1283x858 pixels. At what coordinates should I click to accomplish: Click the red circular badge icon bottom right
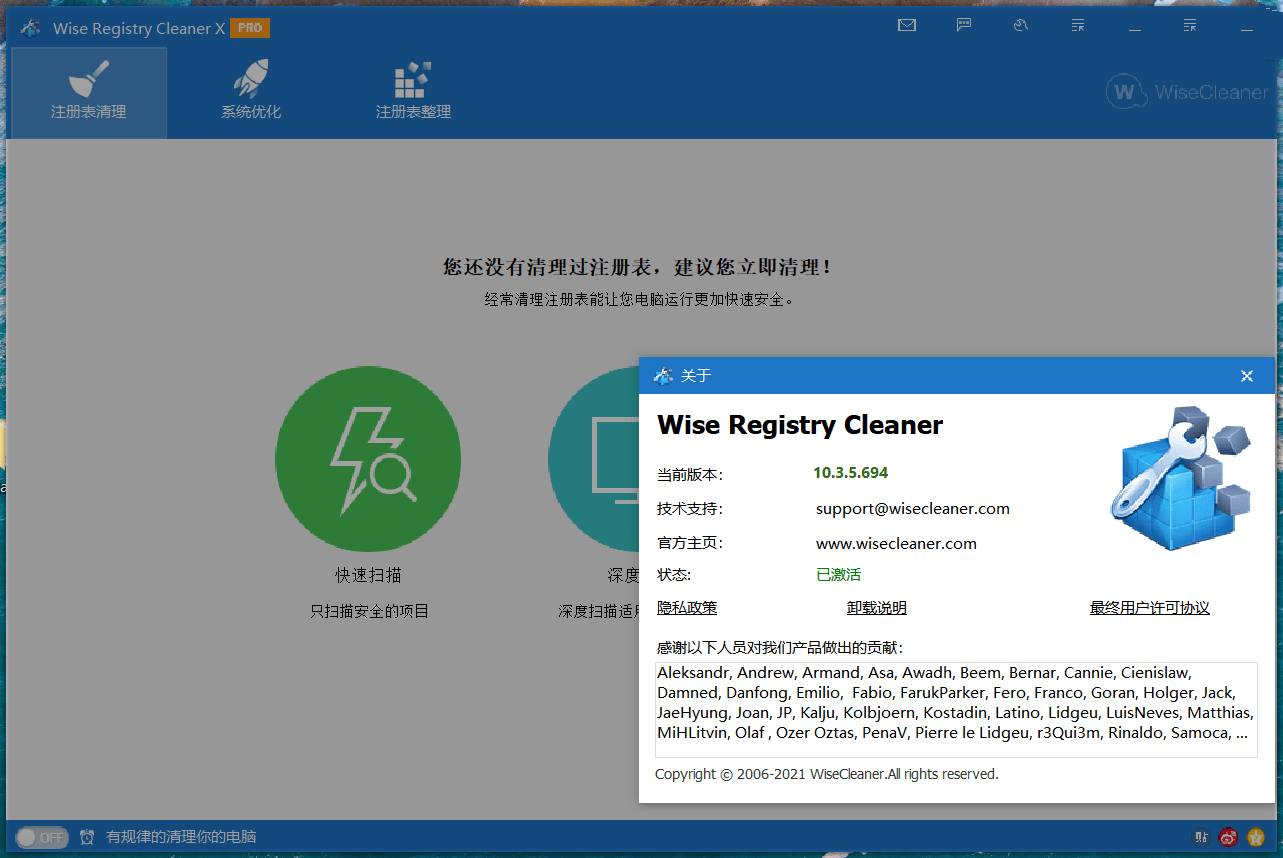pyautogui.click(x=1227, y=837)
